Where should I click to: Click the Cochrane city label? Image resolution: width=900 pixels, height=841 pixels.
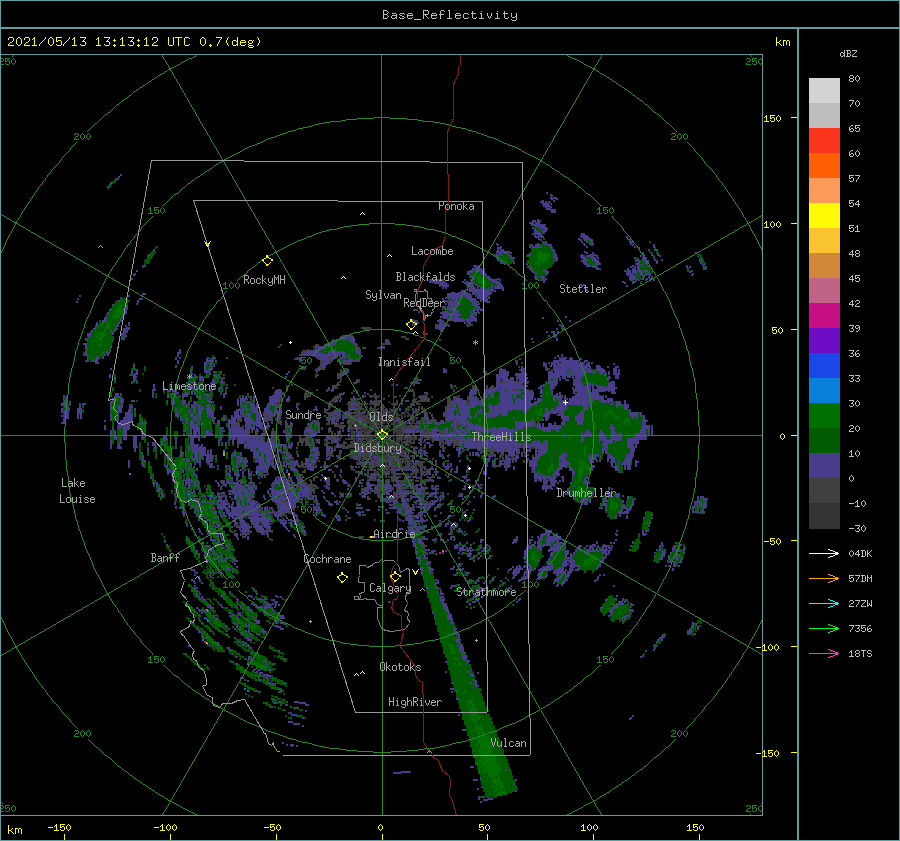click(327, 559)
